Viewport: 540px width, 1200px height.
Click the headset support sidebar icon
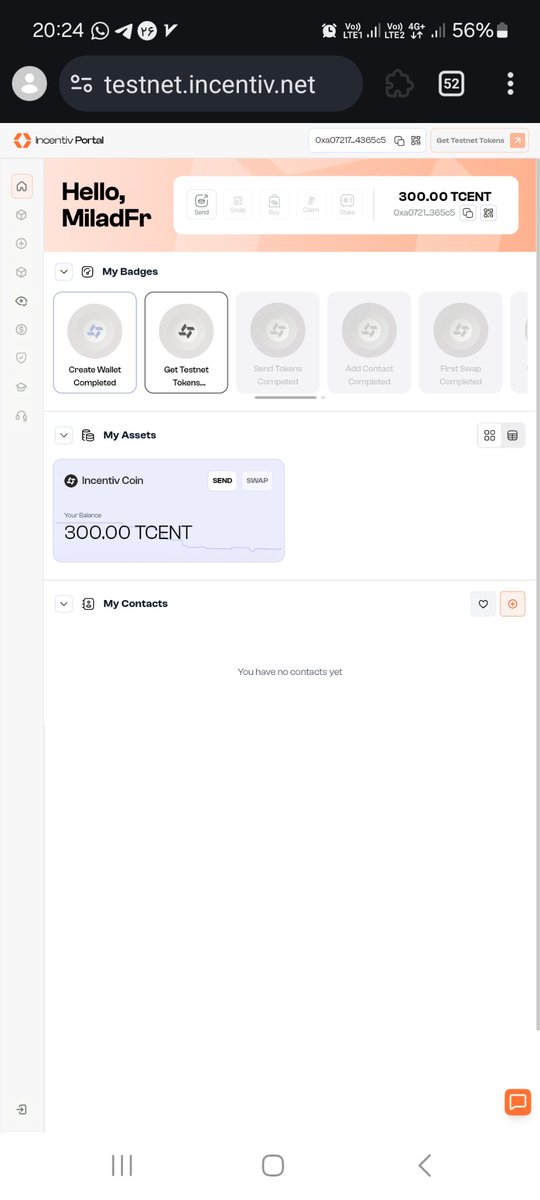[x=21, y=416]
